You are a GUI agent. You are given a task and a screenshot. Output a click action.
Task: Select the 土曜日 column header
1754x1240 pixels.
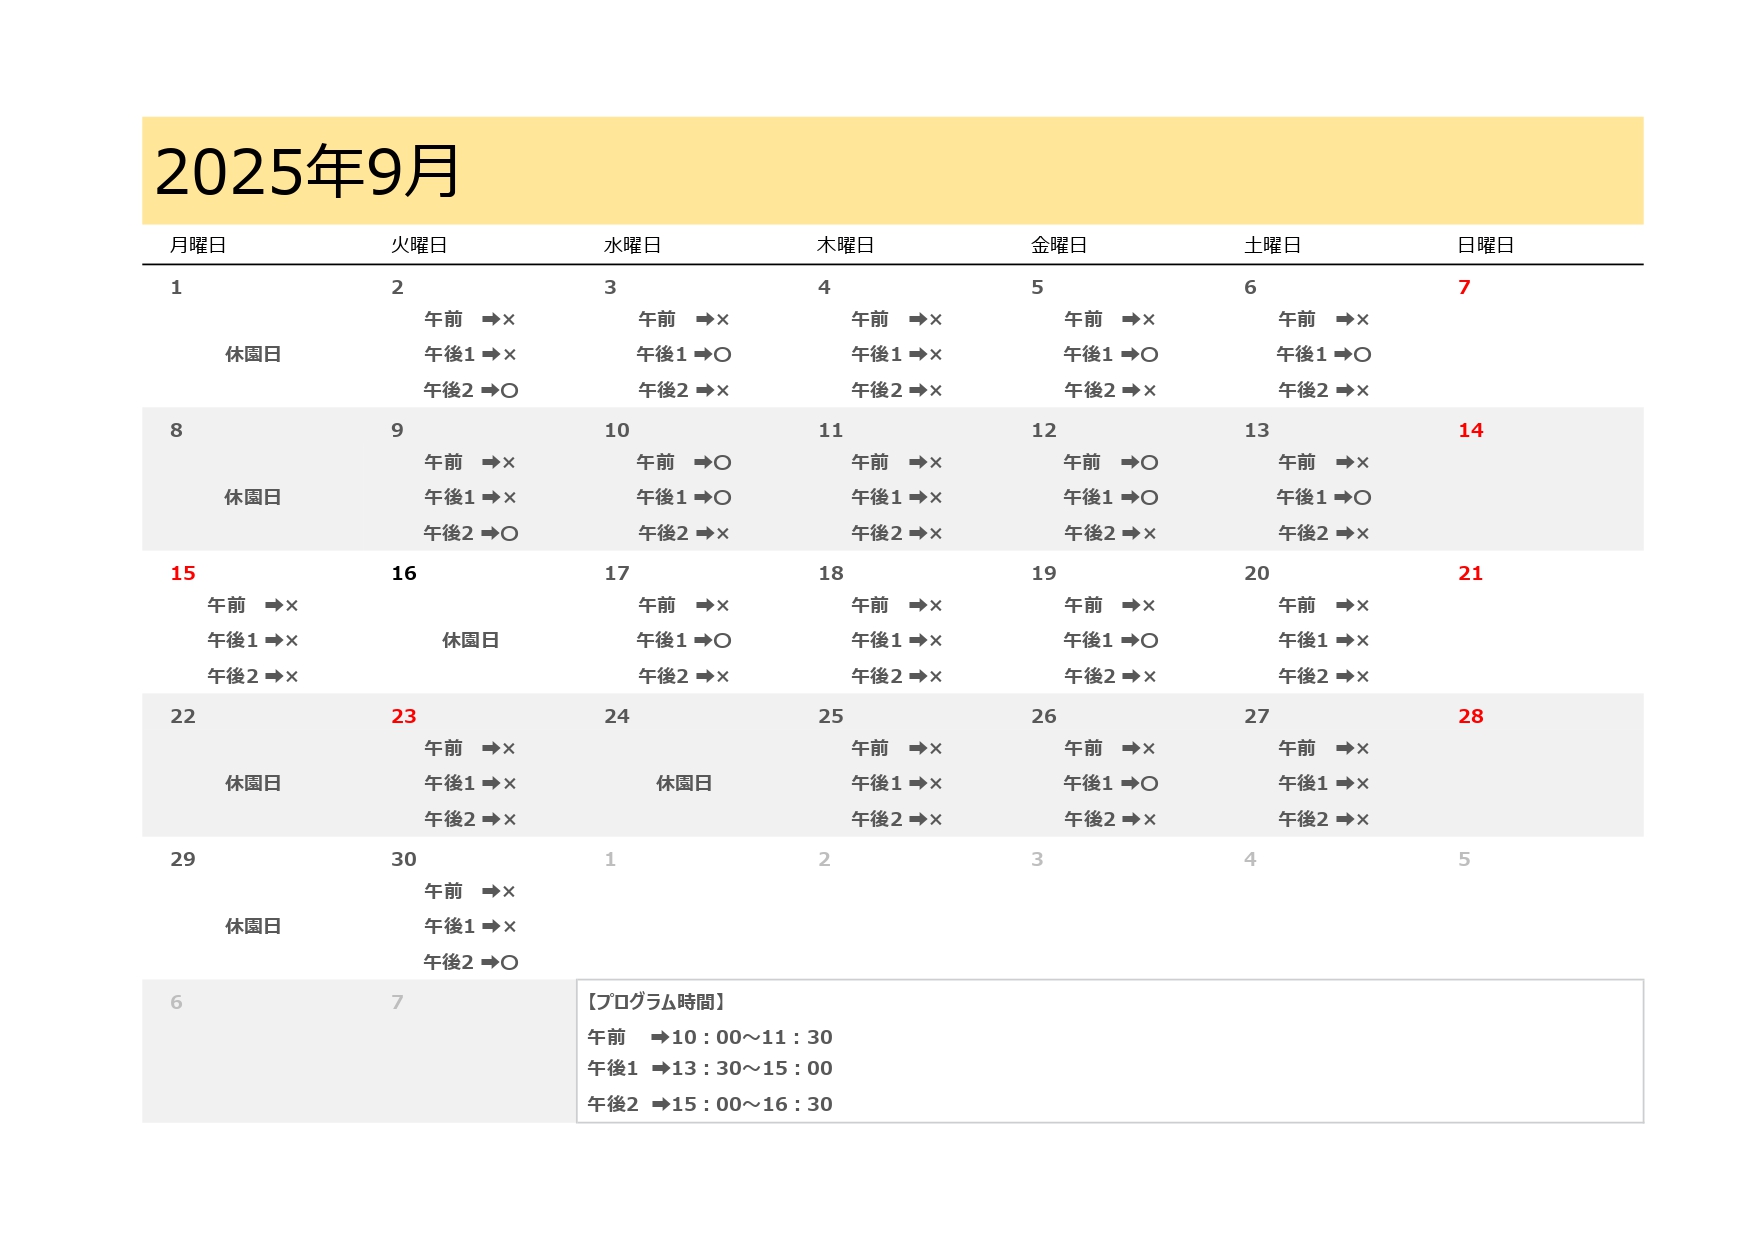coord(1272,245)
